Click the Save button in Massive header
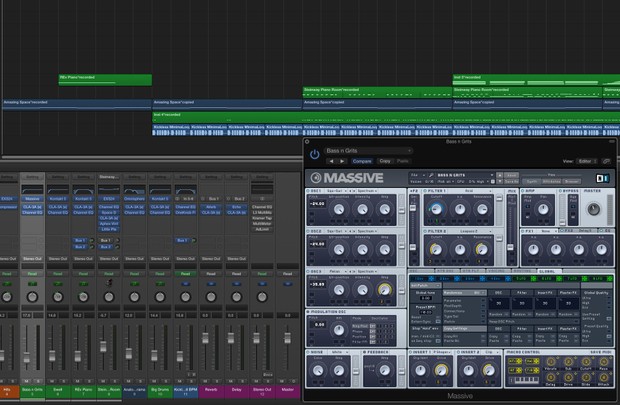The height and width of the screenshot is (405, 620). click(511, 175)
